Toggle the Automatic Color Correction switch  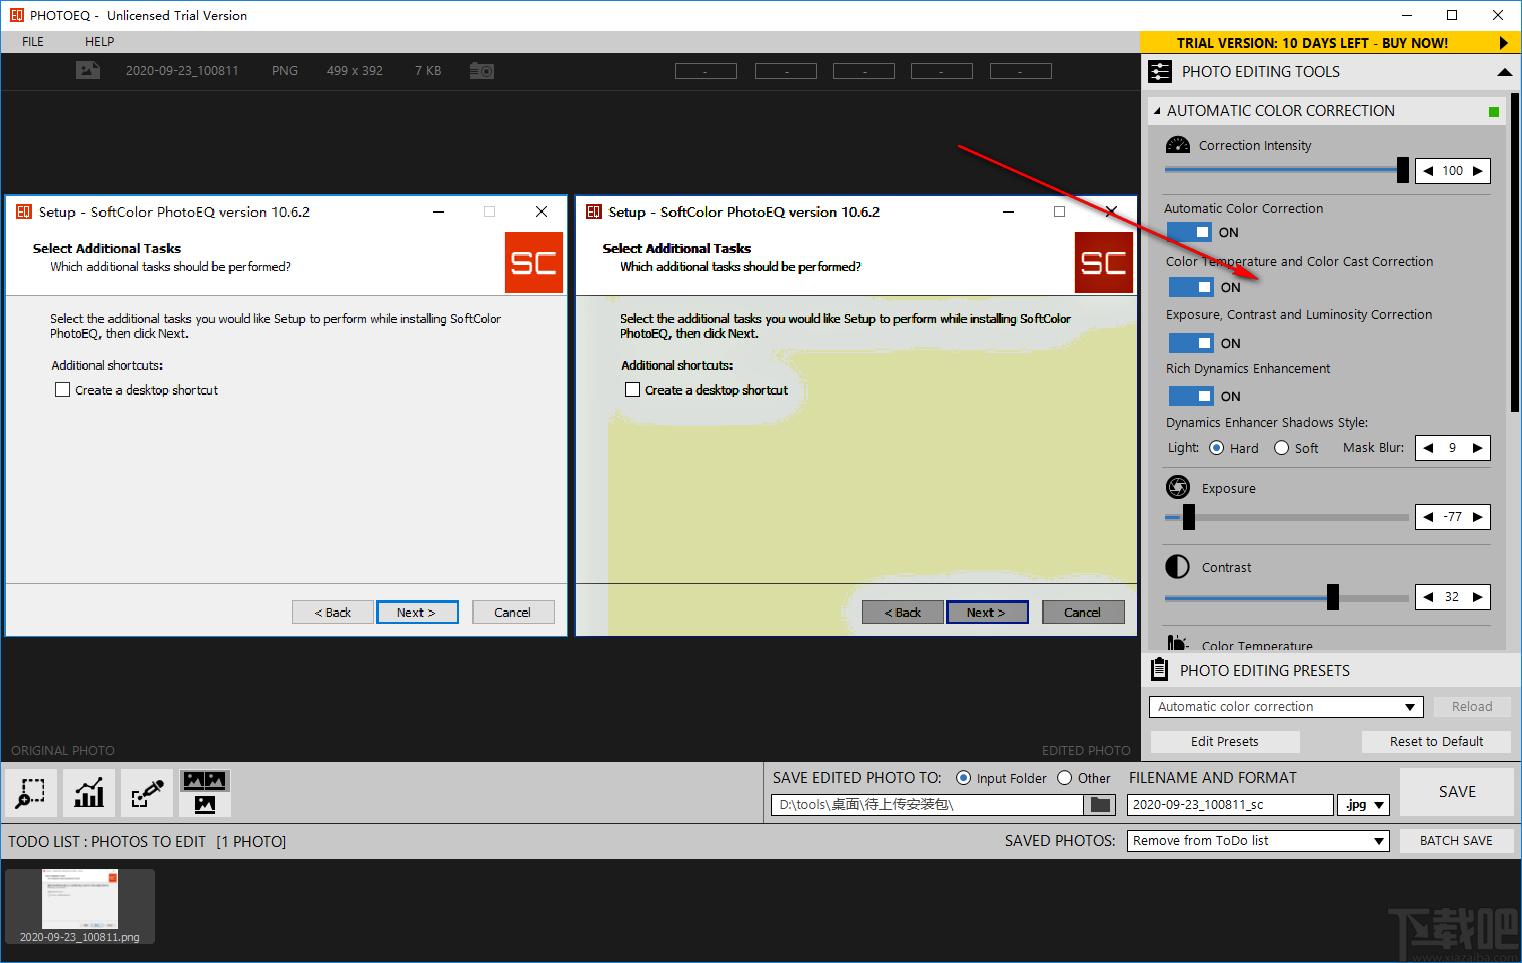1190,232
